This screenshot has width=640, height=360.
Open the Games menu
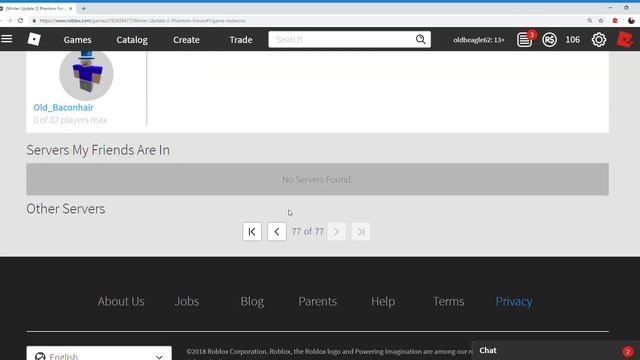click(x=77, y=40)
